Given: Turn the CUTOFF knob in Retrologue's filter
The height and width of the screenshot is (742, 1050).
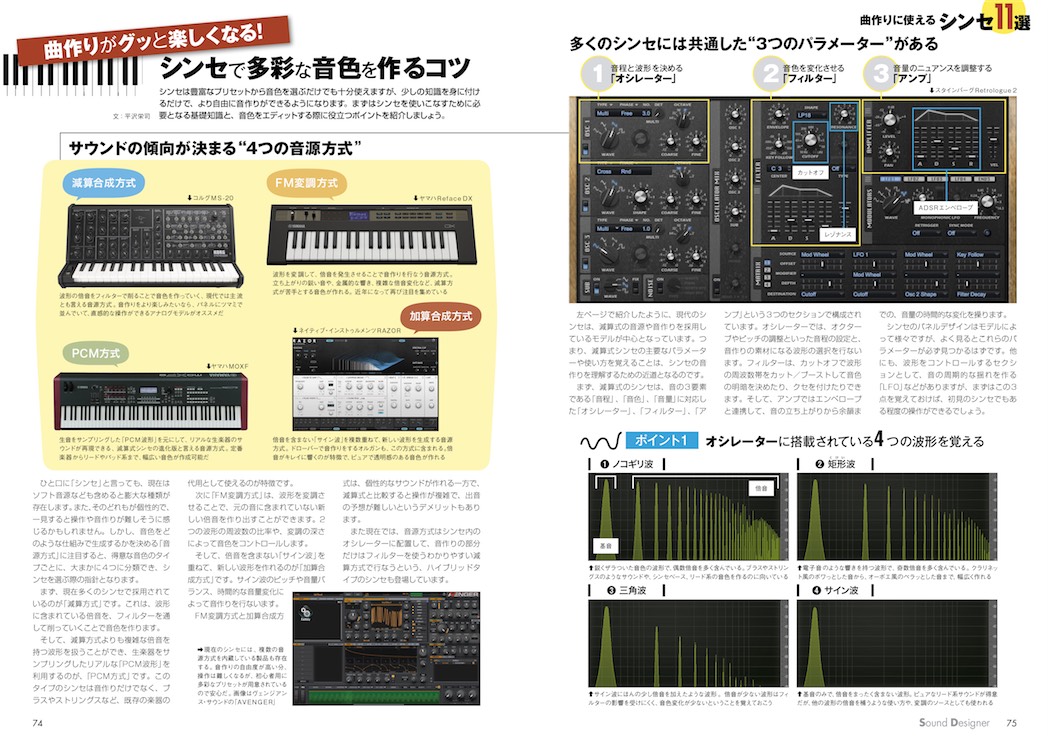Looking at the screenshot, I should (x=810, y=139).
